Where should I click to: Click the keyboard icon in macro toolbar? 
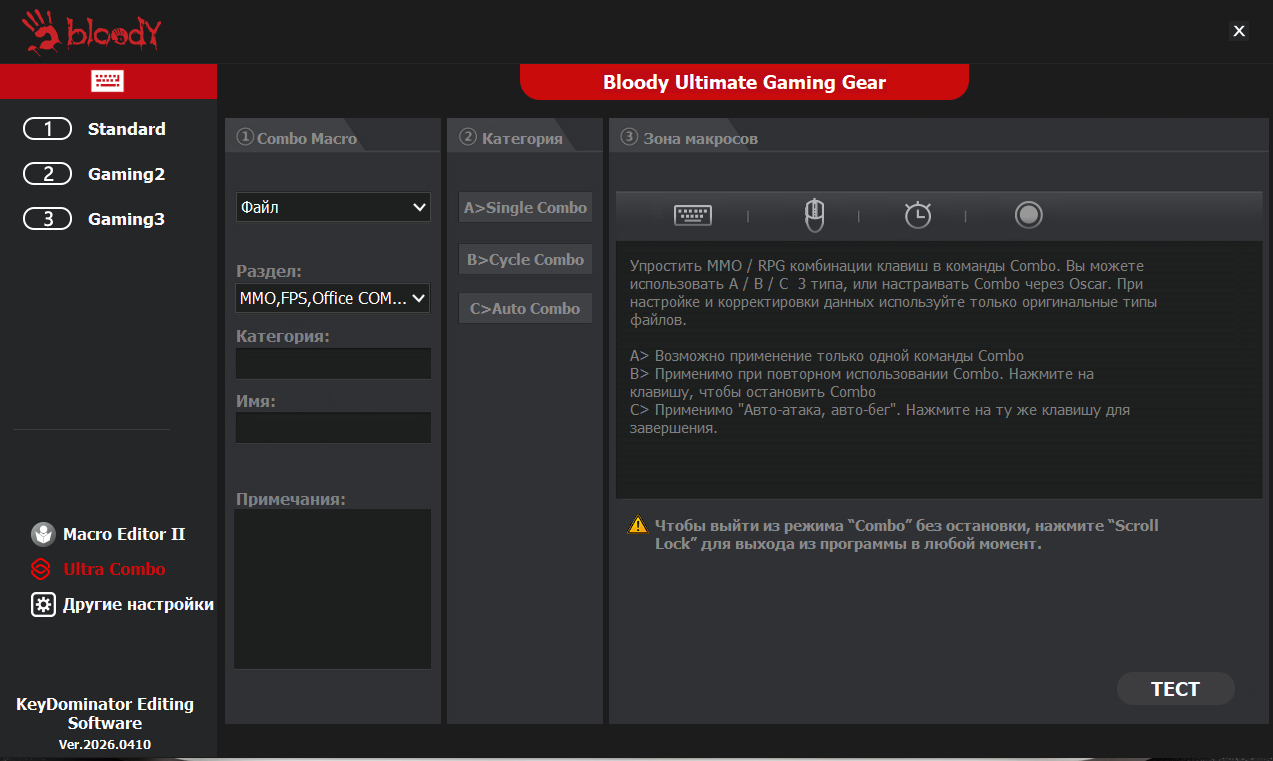coord(693,215)
